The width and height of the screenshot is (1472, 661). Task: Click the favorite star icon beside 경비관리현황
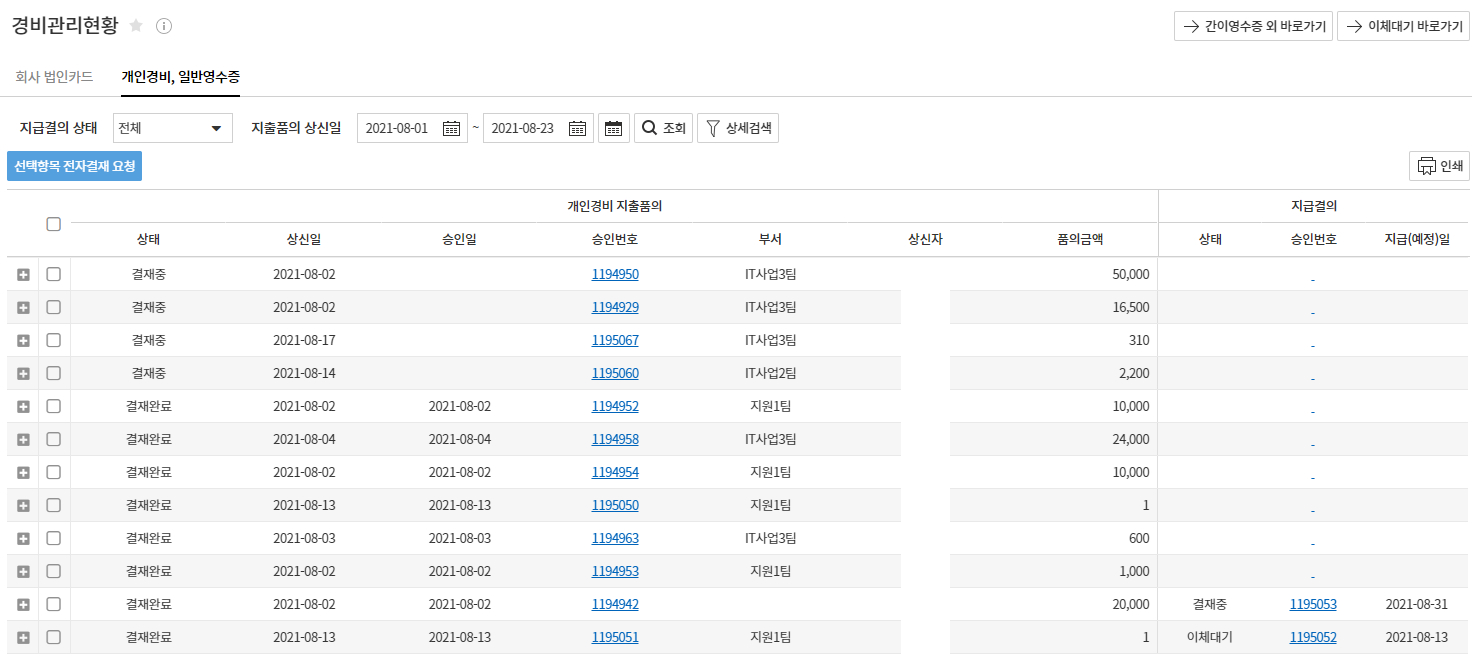[x=136, y=26]
